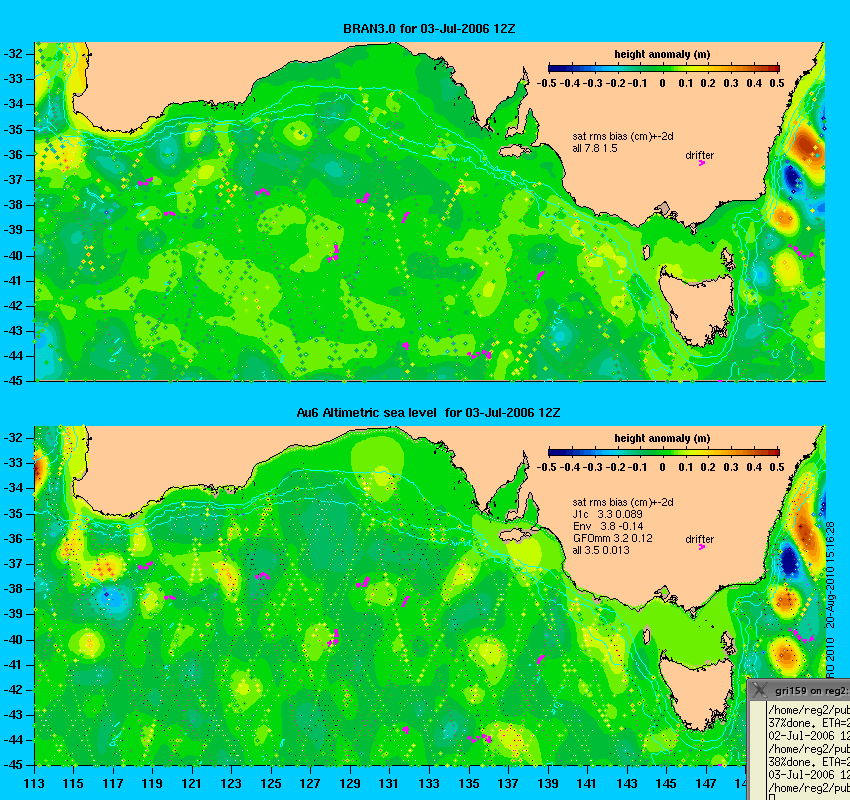
Task: Click the magenta drifter marker in BRAN3.0 legend
Action: coord(702,163)
